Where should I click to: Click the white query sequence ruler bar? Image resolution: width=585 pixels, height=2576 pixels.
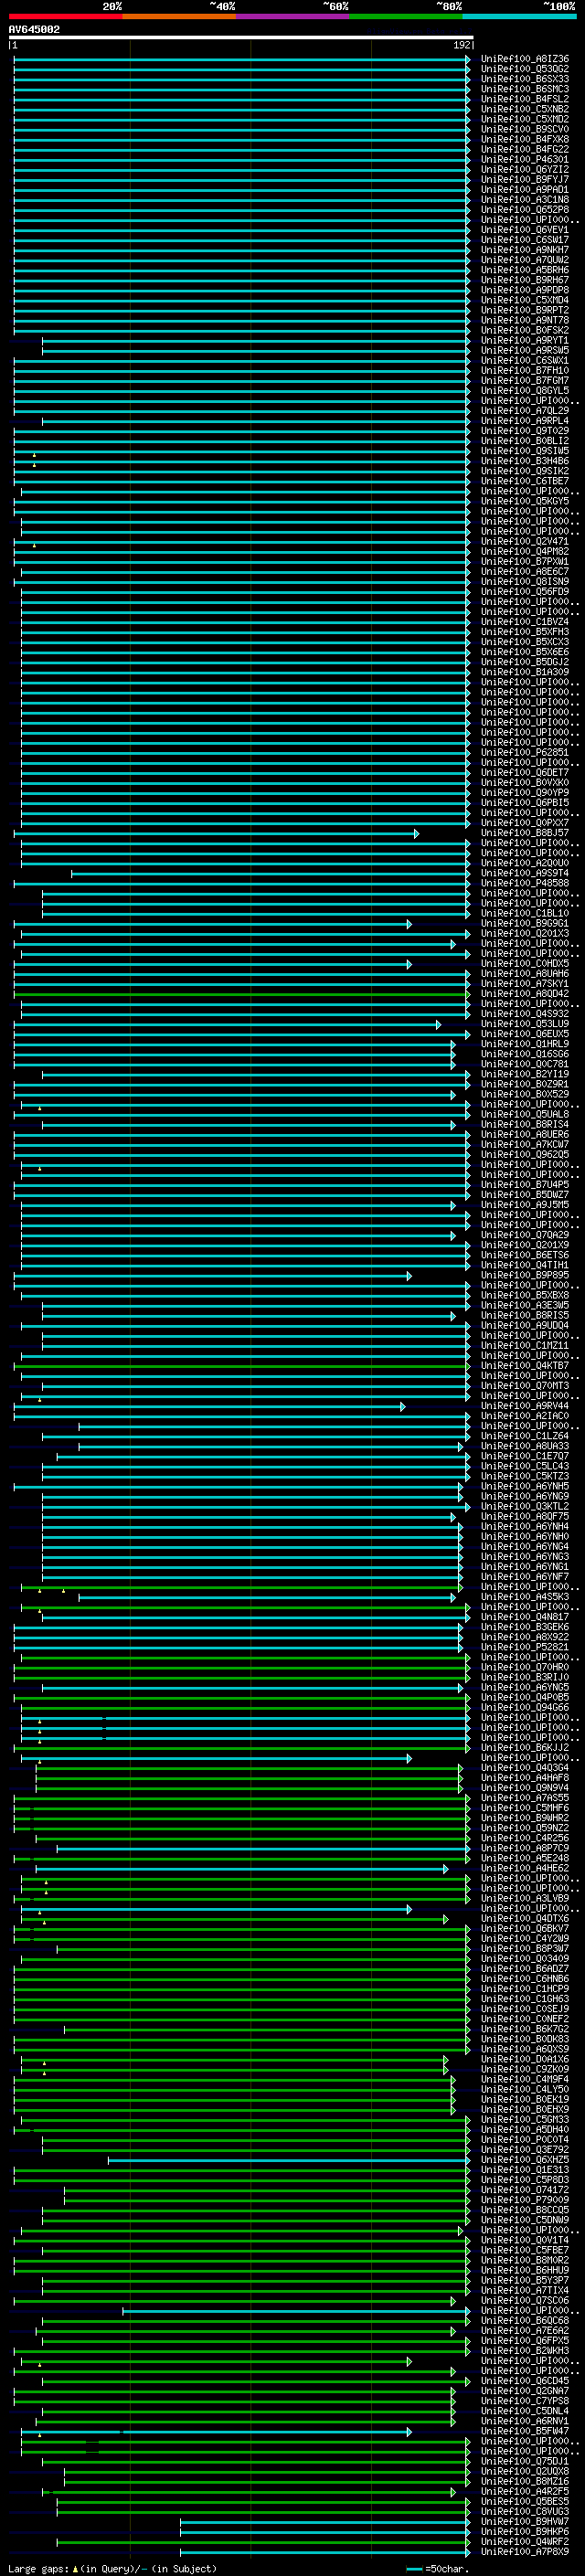tap(241, 37)
